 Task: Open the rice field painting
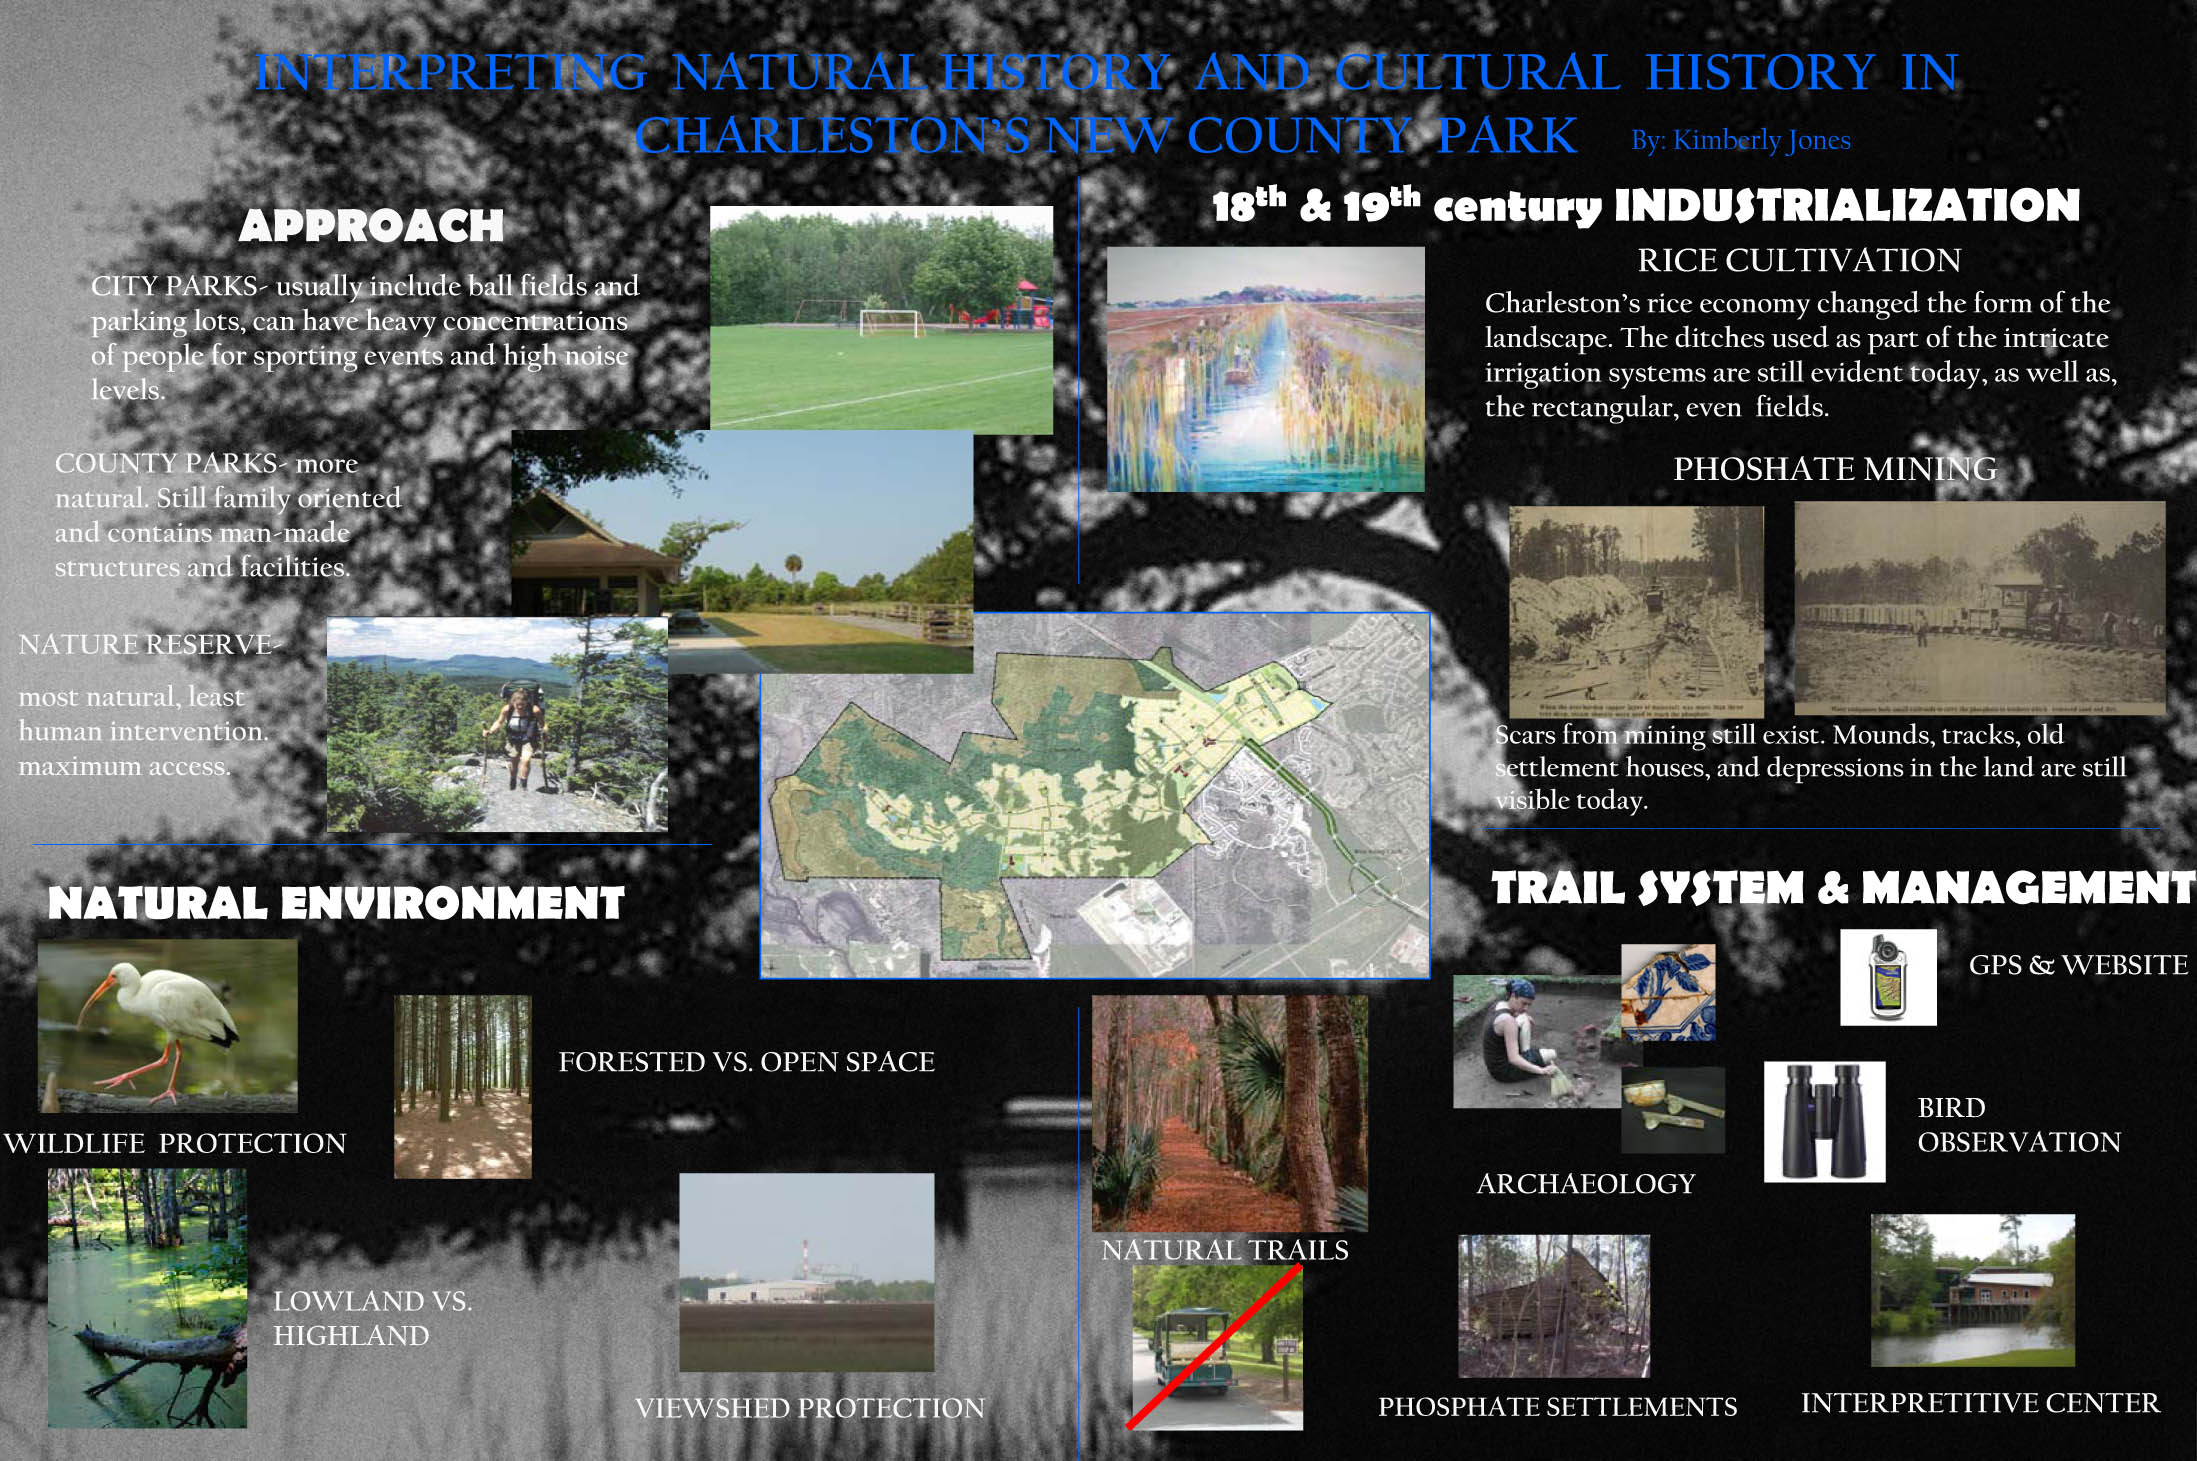1266,369
